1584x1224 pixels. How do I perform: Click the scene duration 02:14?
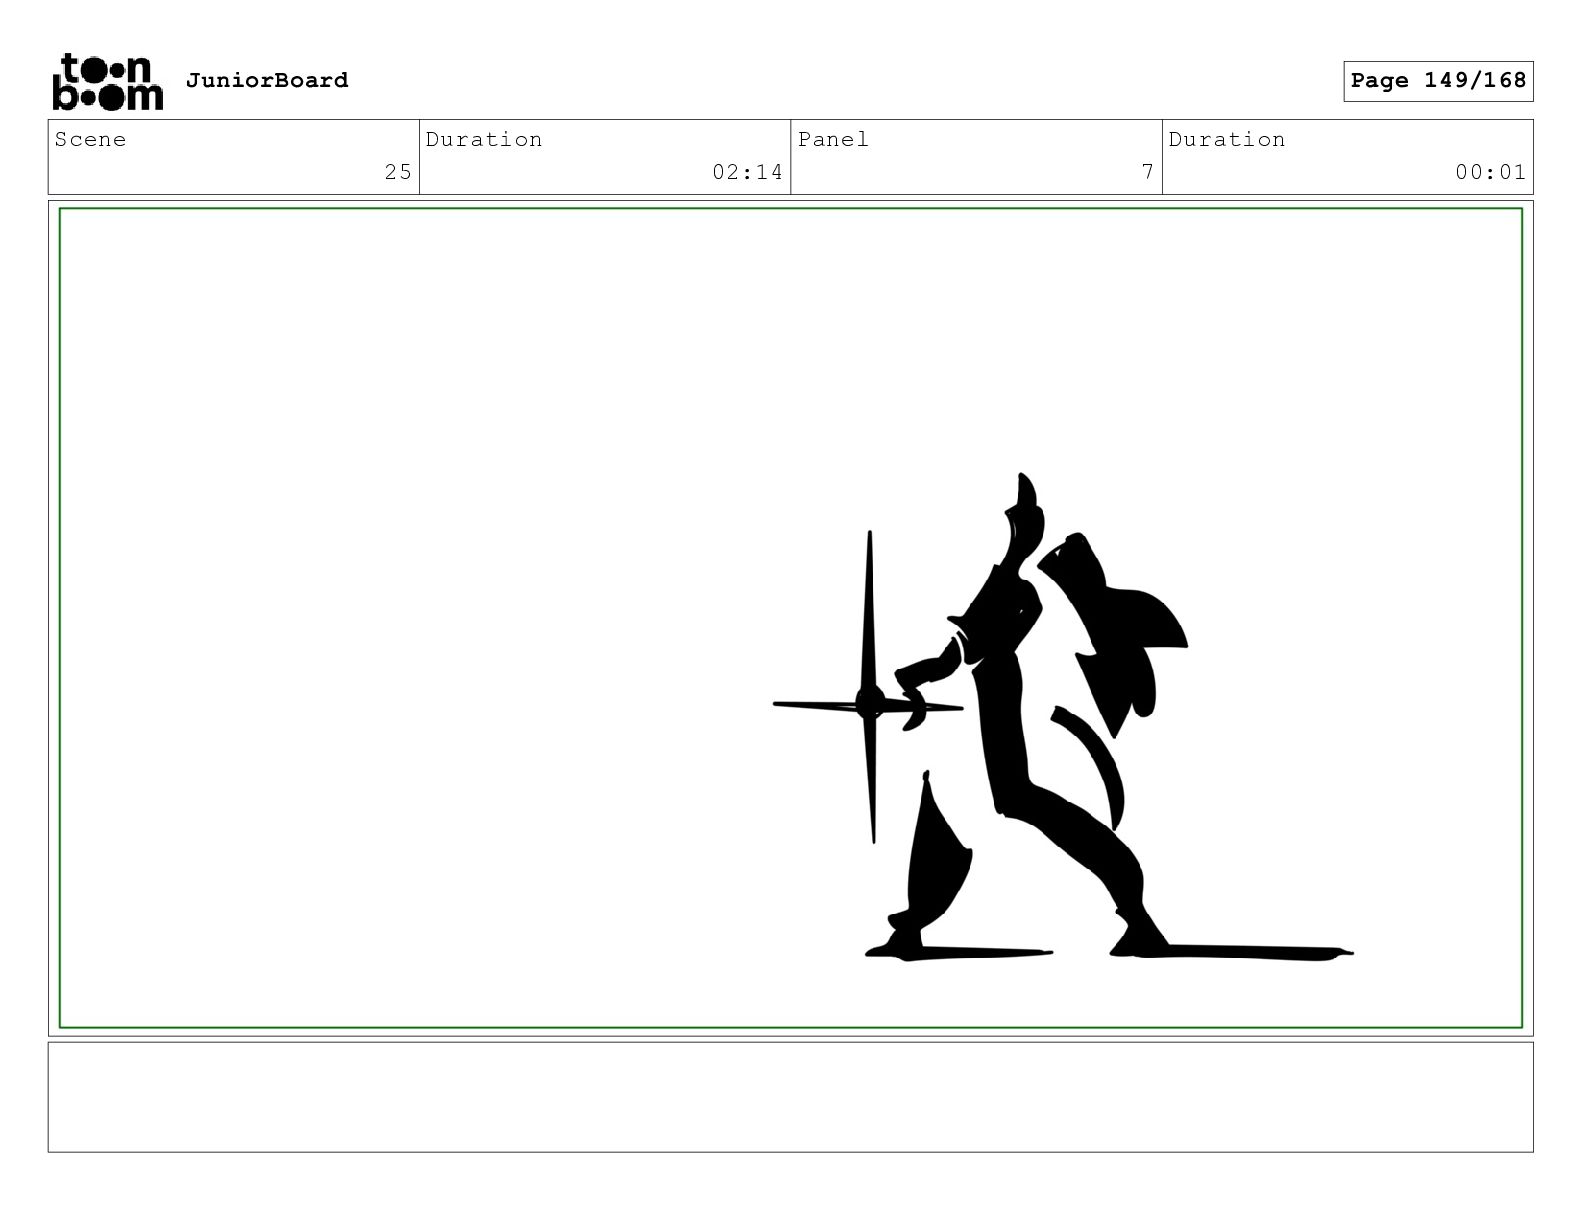tap(747, 172)
